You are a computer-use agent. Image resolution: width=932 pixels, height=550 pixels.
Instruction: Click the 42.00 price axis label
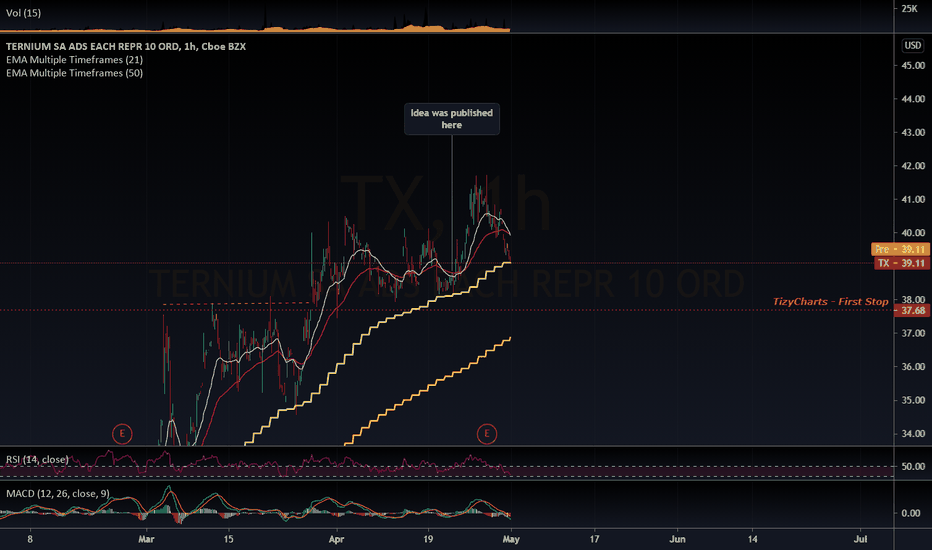pos(913,166)
